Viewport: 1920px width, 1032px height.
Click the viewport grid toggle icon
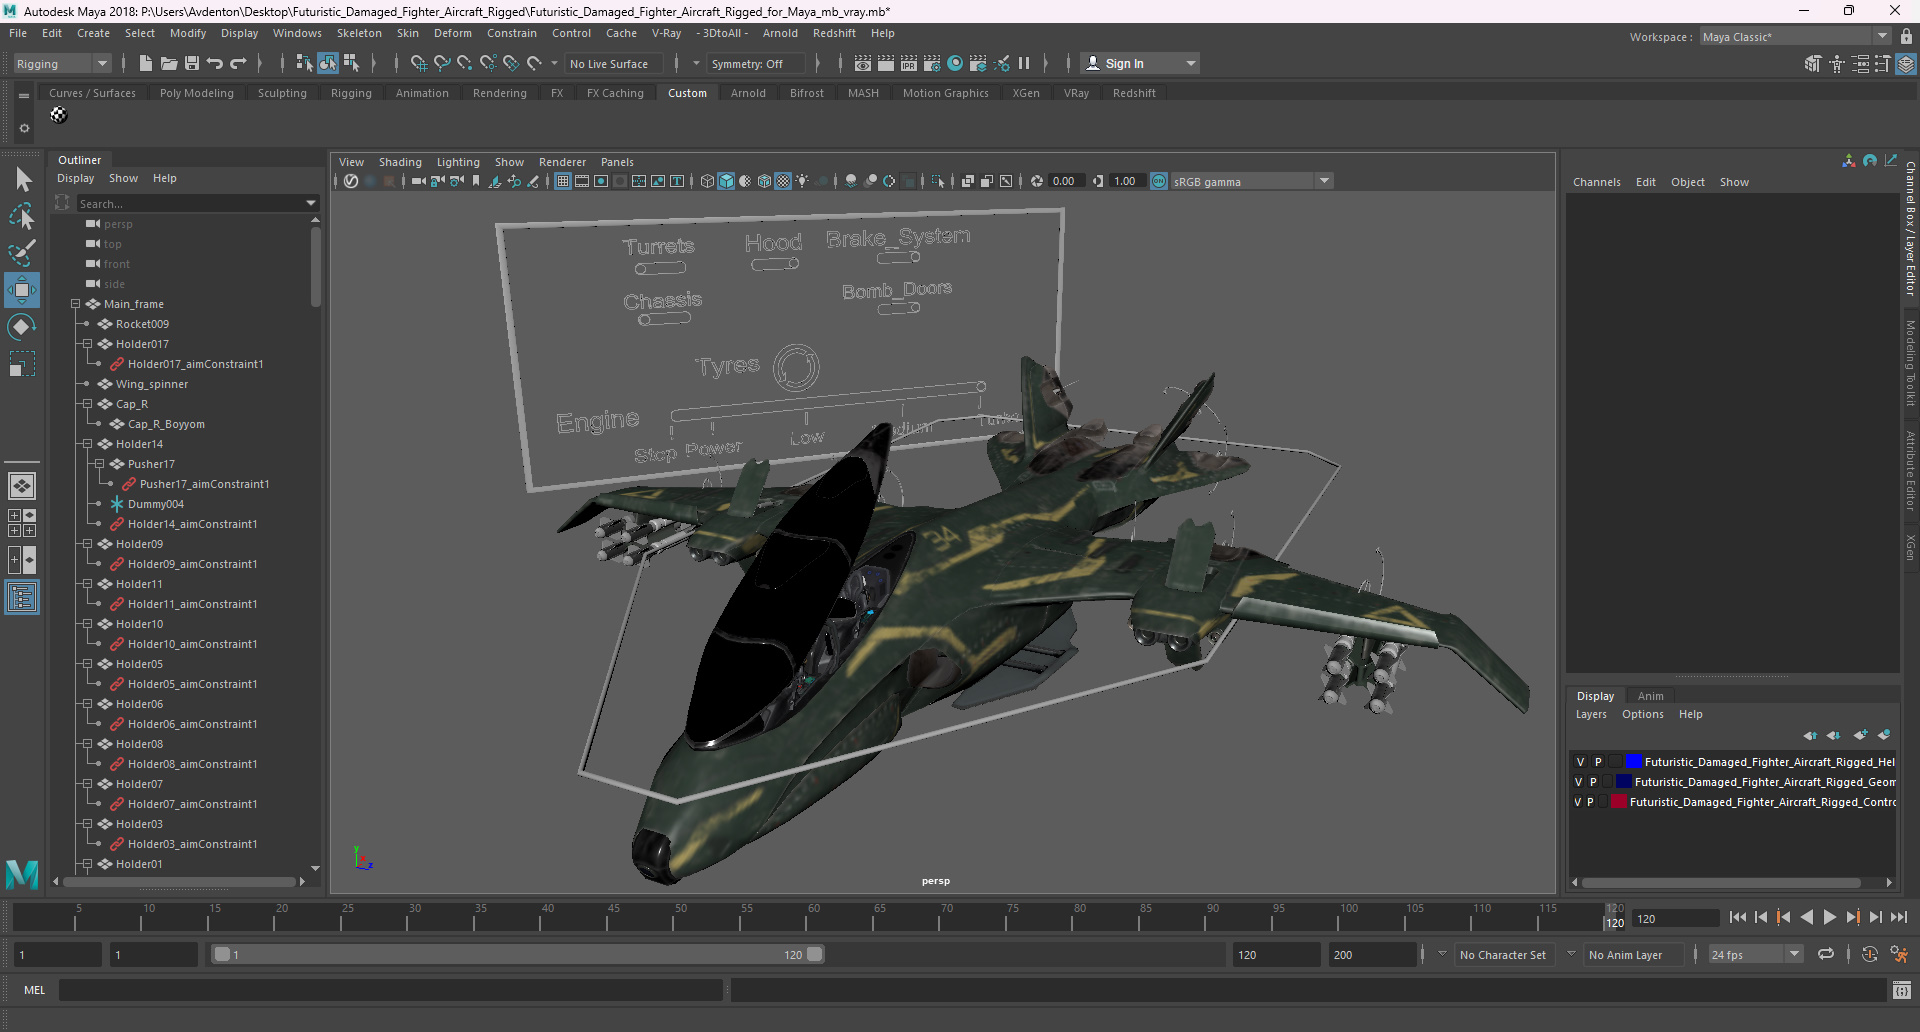click(563, 181)
